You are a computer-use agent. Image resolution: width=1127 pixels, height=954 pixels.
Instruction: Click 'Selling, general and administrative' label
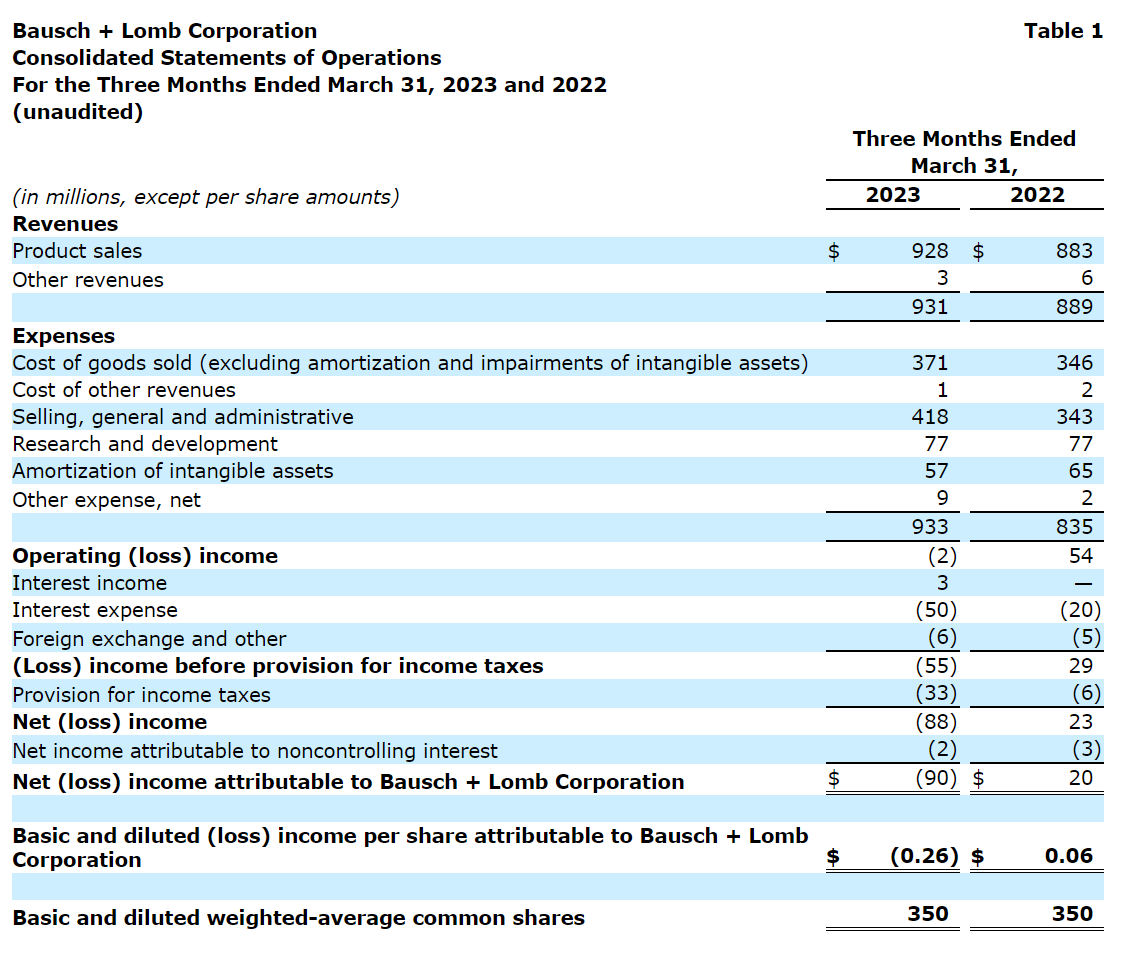click(x=183, y=417)
